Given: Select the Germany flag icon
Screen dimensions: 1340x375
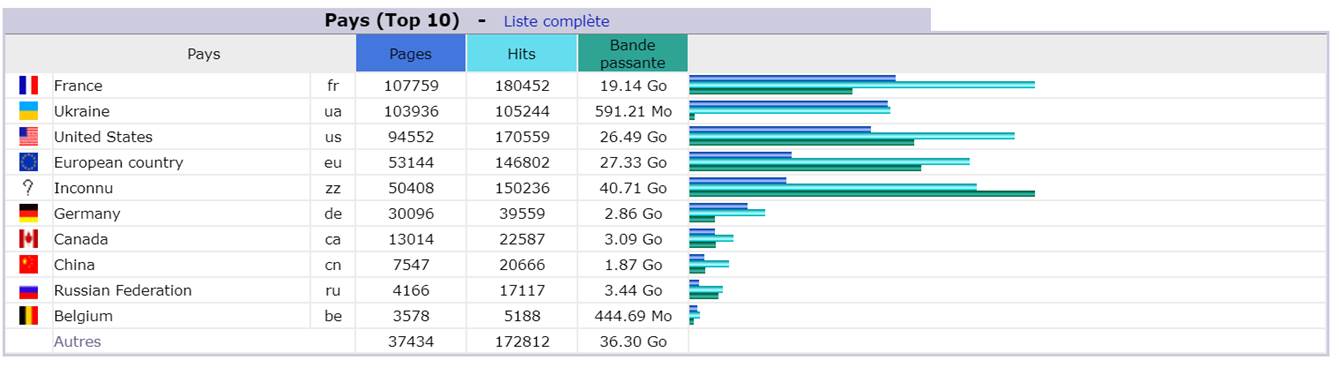Looking at the screenshot, I should 28,213.
